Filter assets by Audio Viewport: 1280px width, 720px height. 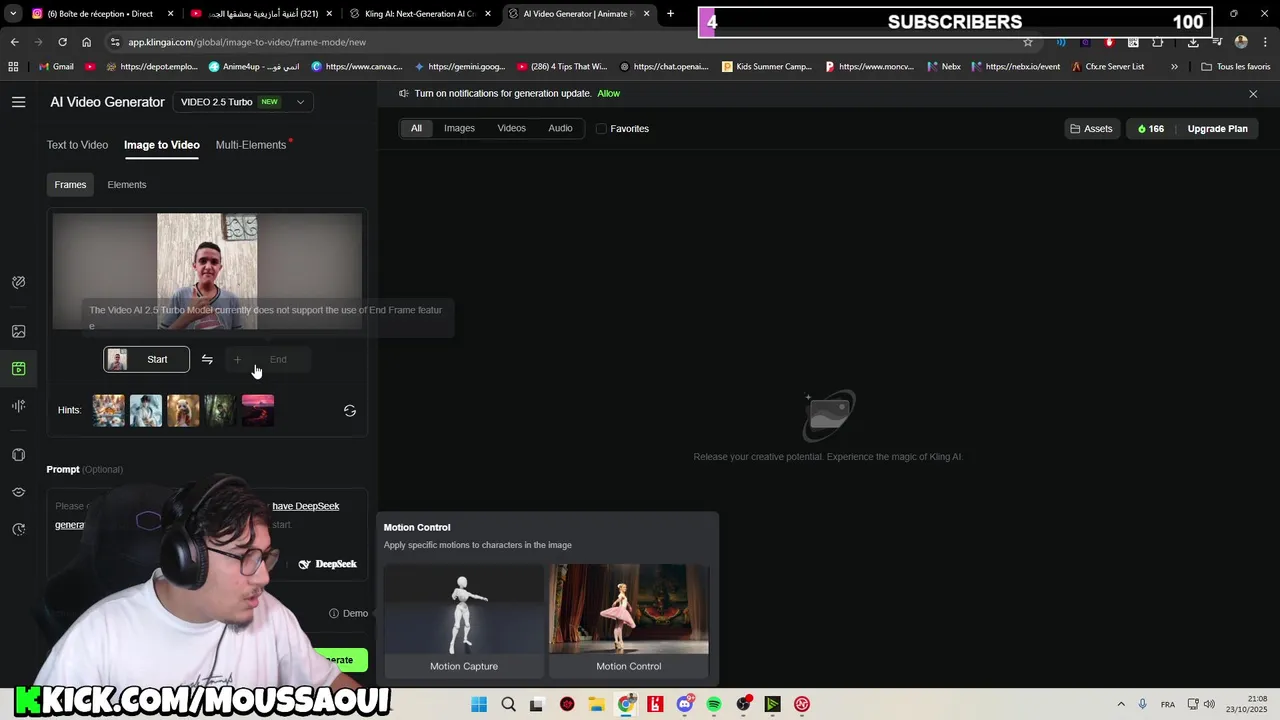[560, 128]
